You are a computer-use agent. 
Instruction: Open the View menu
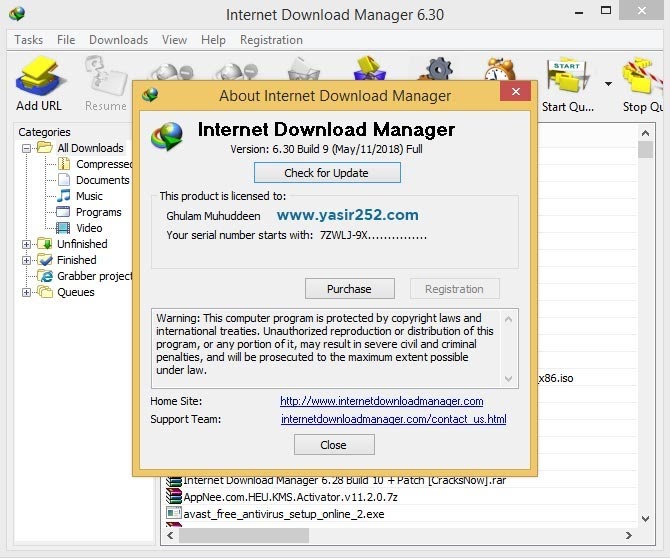coord(174,40)
